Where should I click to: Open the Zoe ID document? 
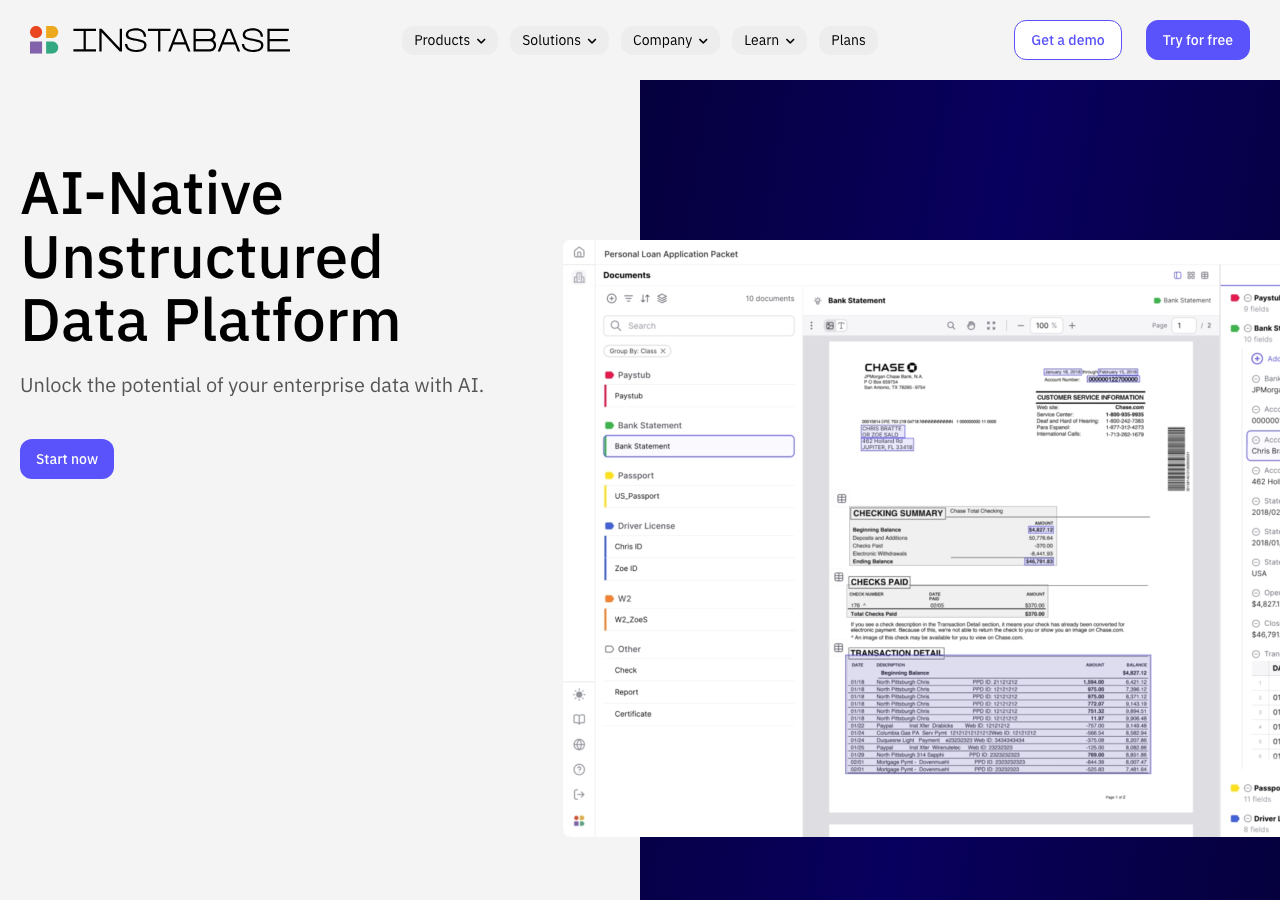(699, 568)
